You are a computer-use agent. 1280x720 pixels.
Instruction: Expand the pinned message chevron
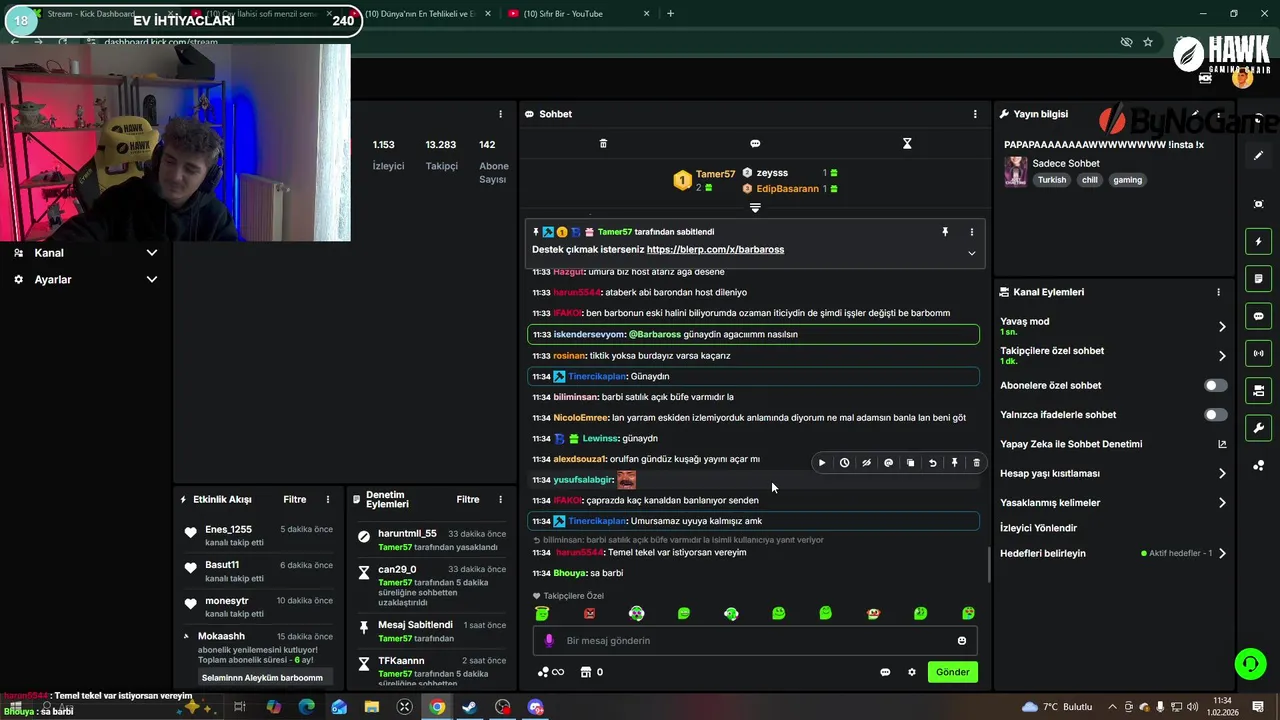[971, 253]
